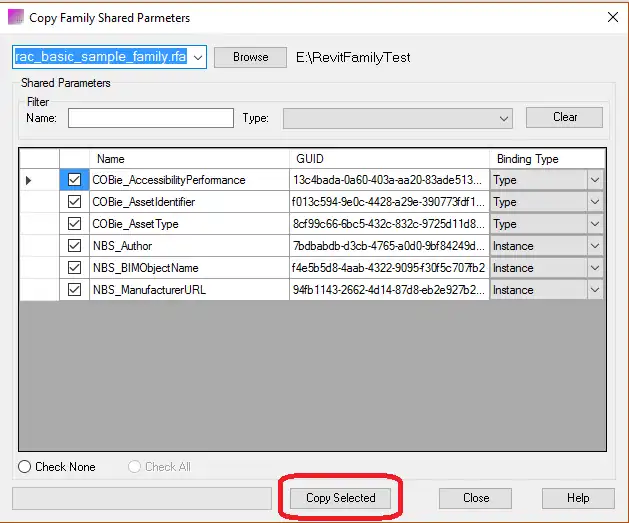
Task: Open Help for this dialog
Action: (x=578, y=498)
